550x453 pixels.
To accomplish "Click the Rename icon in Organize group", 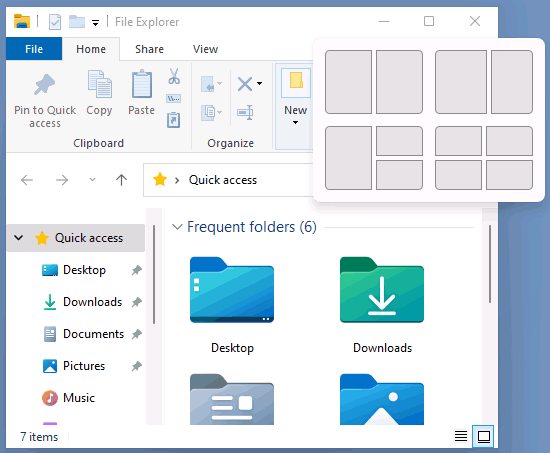I will coord(245,113).
